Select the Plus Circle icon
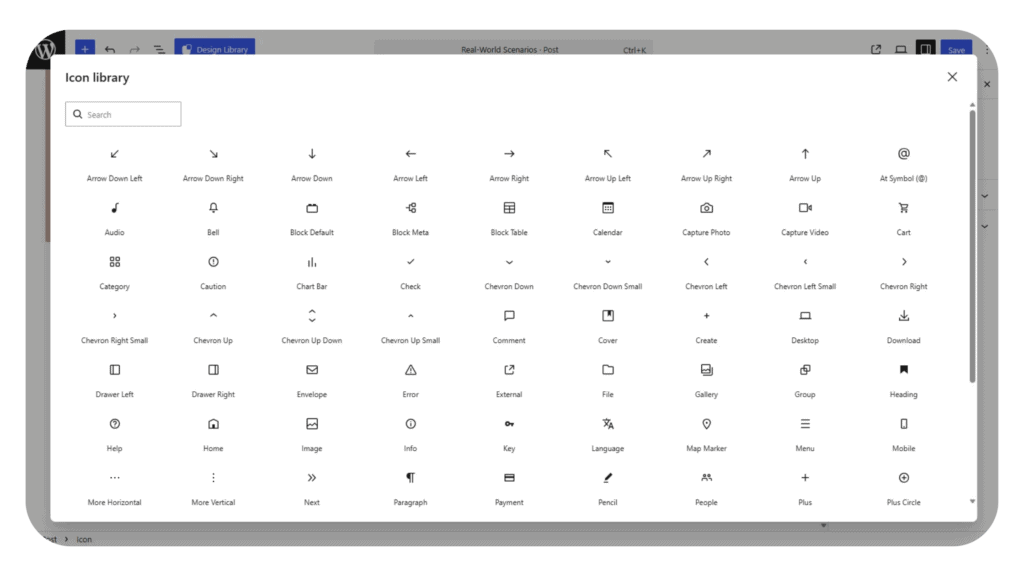Image resolution: width=1024 pixels, height=576 pixels. [903, 478]
